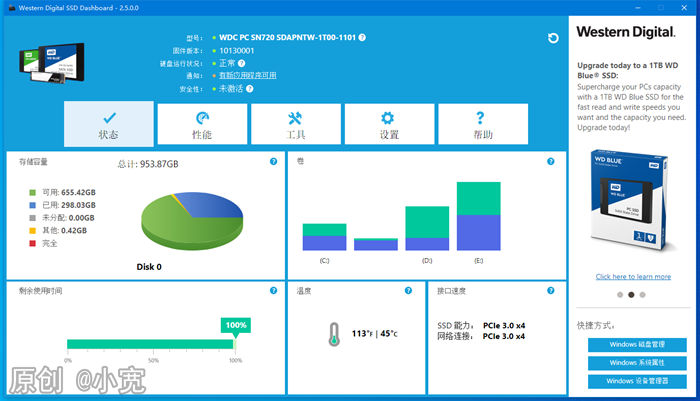Click help icon in storage capacity panel

(274, 162)
